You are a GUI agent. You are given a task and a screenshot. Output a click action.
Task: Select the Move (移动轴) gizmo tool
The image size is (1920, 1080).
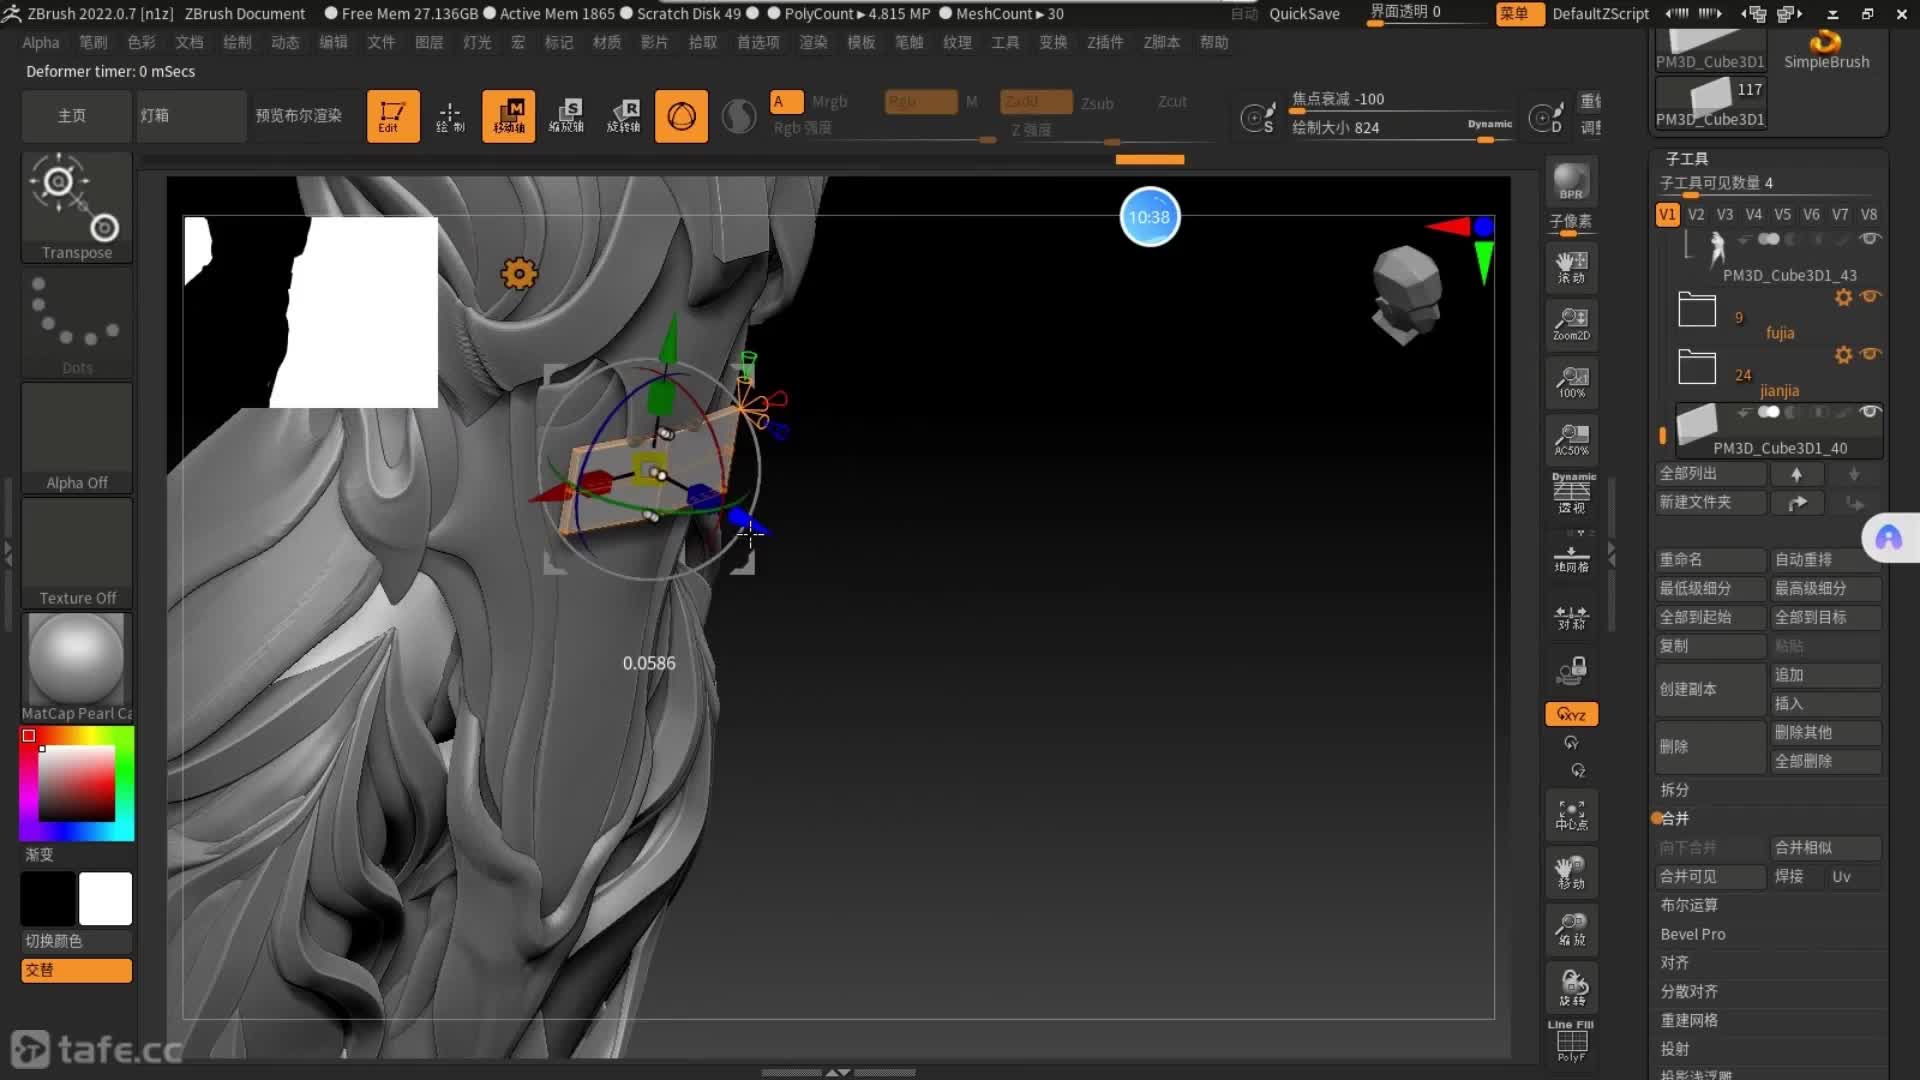tap(508, 116)
